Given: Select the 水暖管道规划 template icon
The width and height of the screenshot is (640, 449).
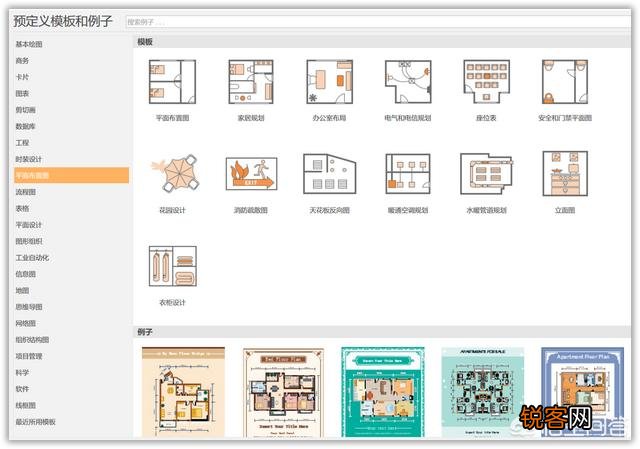Looking at the screenshot, I should pos(486,175).
